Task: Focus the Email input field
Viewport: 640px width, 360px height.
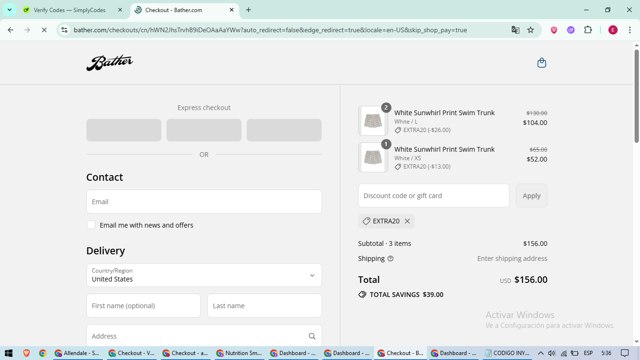Action: (x=204, y=202)
